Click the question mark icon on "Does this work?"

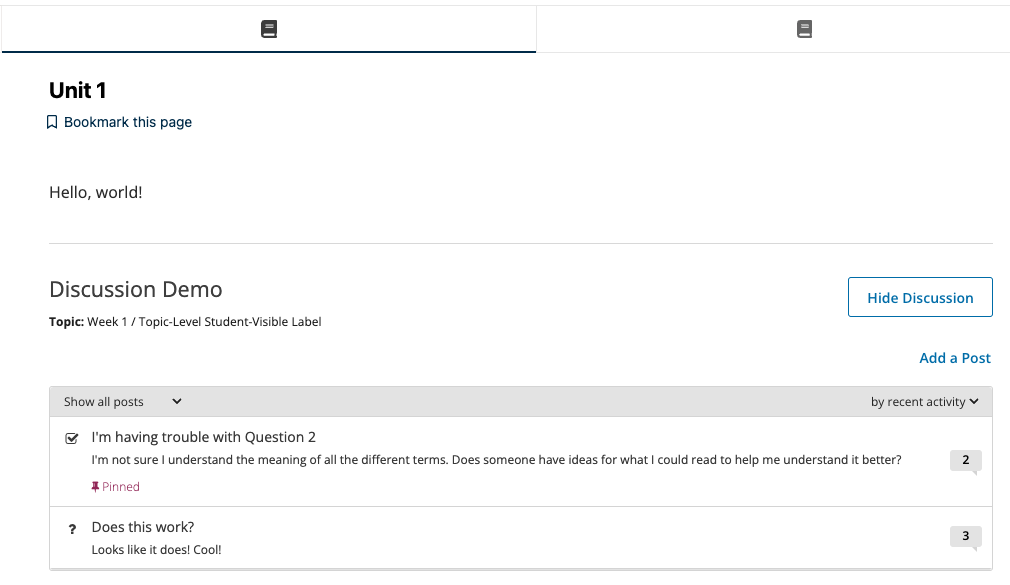(71, 527)
